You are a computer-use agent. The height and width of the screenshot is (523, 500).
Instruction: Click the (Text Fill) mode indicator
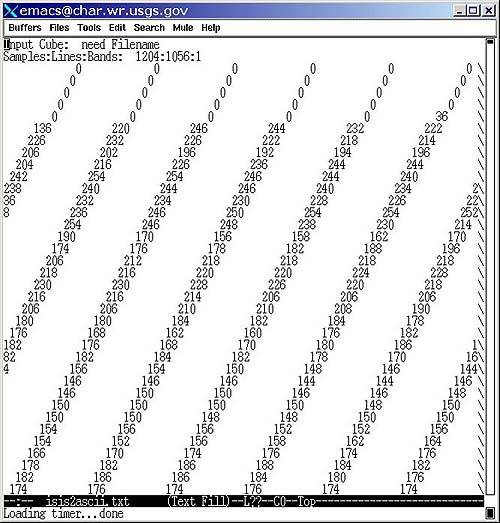[198, 501]
